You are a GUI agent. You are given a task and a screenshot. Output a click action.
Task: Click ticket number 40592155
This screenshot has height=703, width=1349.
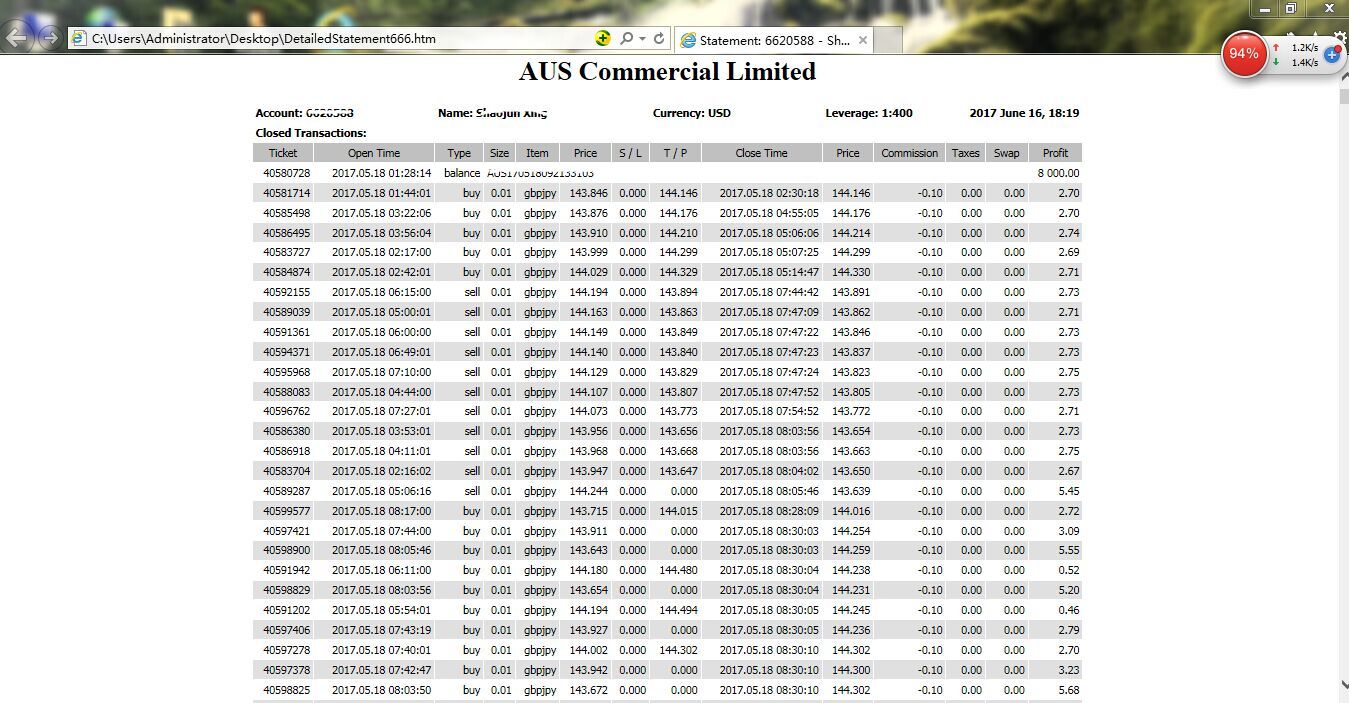pos(287,292)
